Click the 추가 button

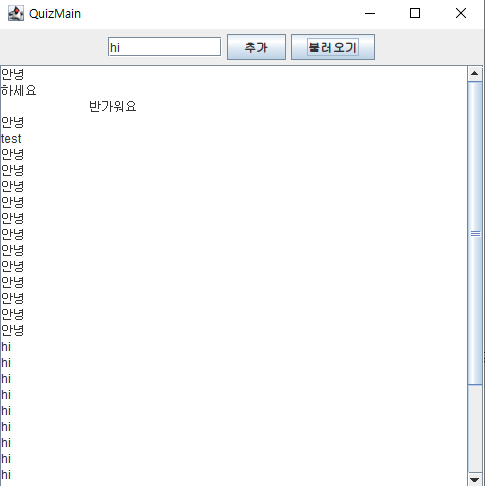coord(256,47)
